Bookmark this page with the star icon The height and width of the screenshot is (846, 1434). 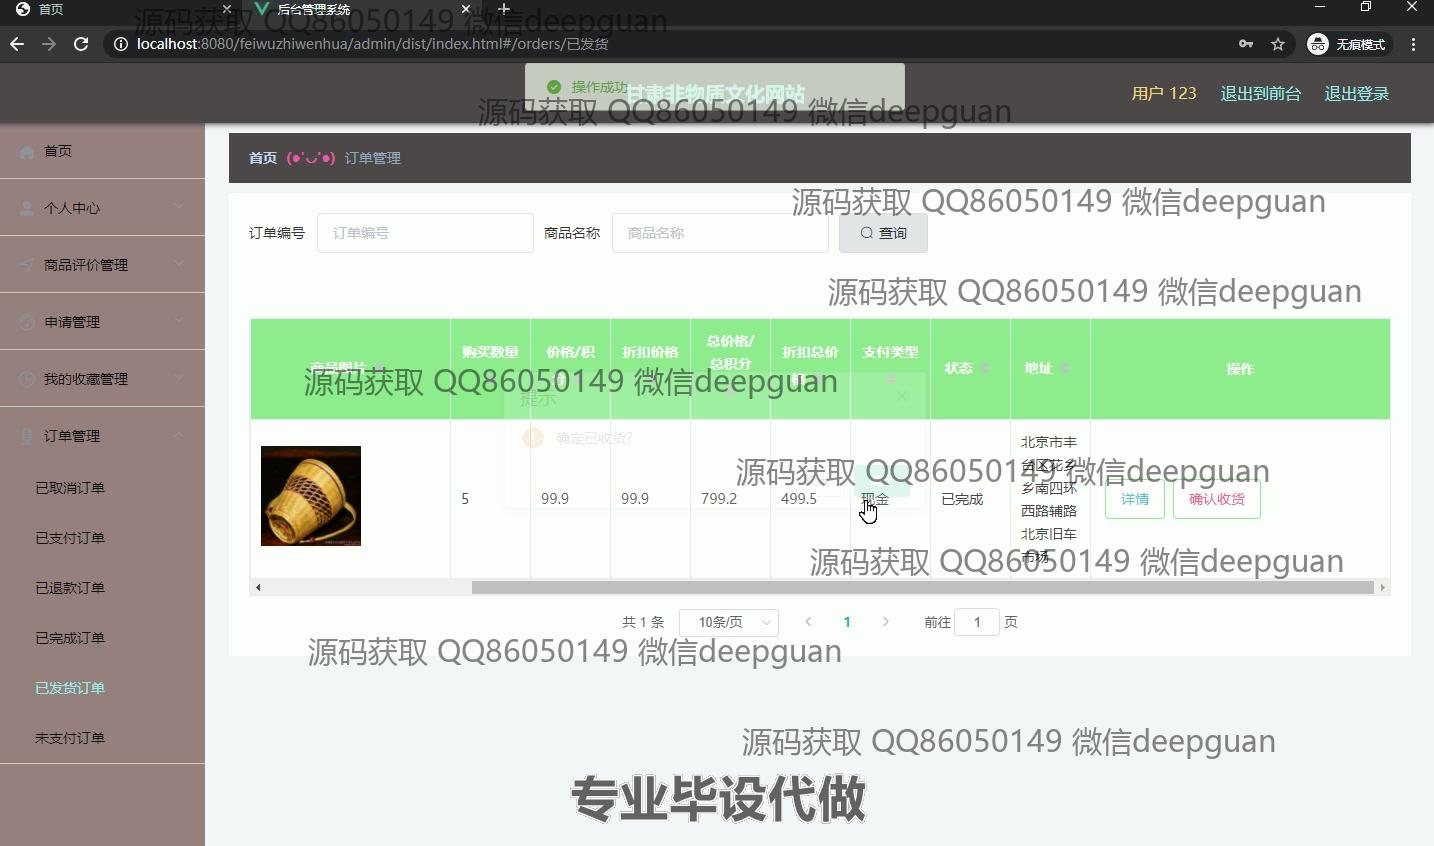point(1277,44)
